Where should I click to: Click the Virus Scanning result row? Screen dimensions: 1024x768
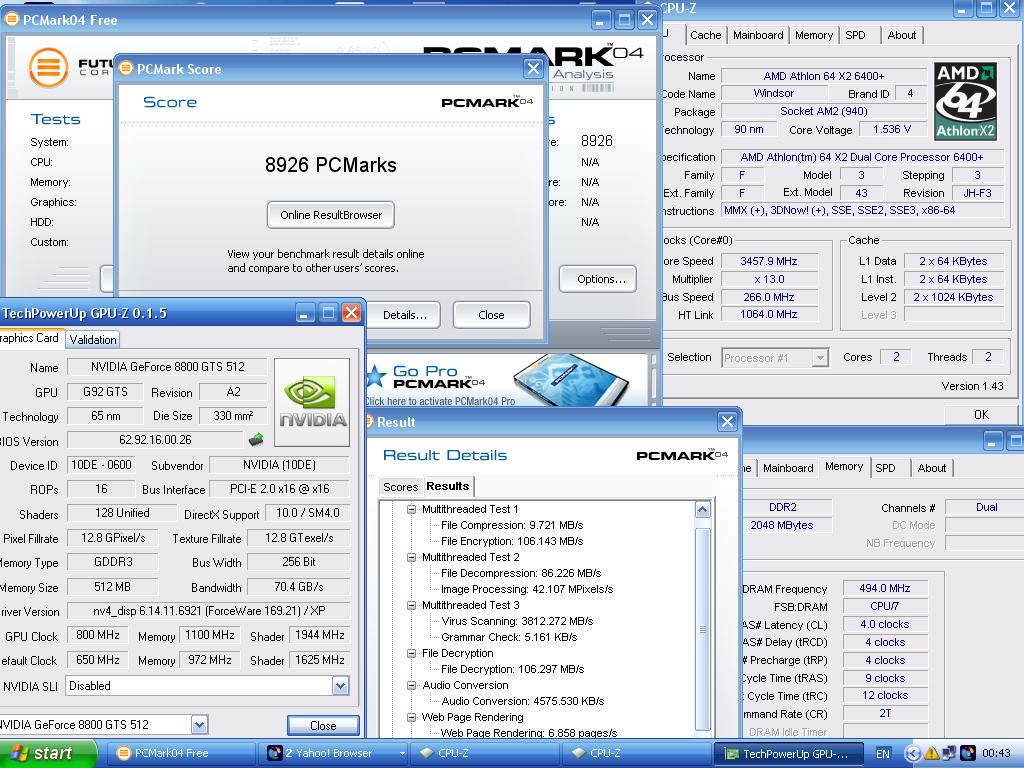(517, 621)
